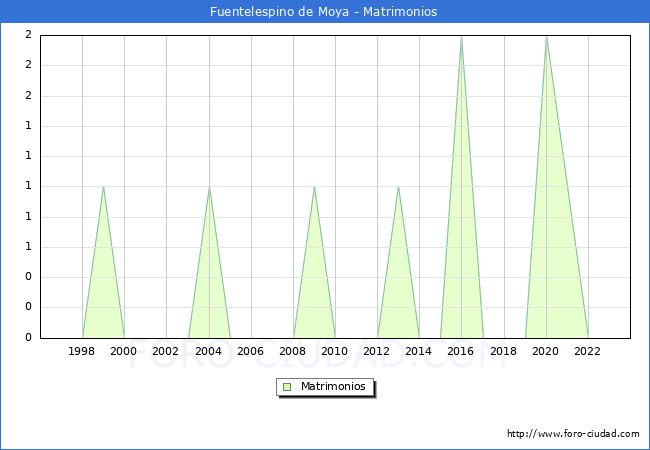Viewport: 650px width, 450px height.
Task: Select the 2006 x-axis label
Action: (x=250, y=351)
